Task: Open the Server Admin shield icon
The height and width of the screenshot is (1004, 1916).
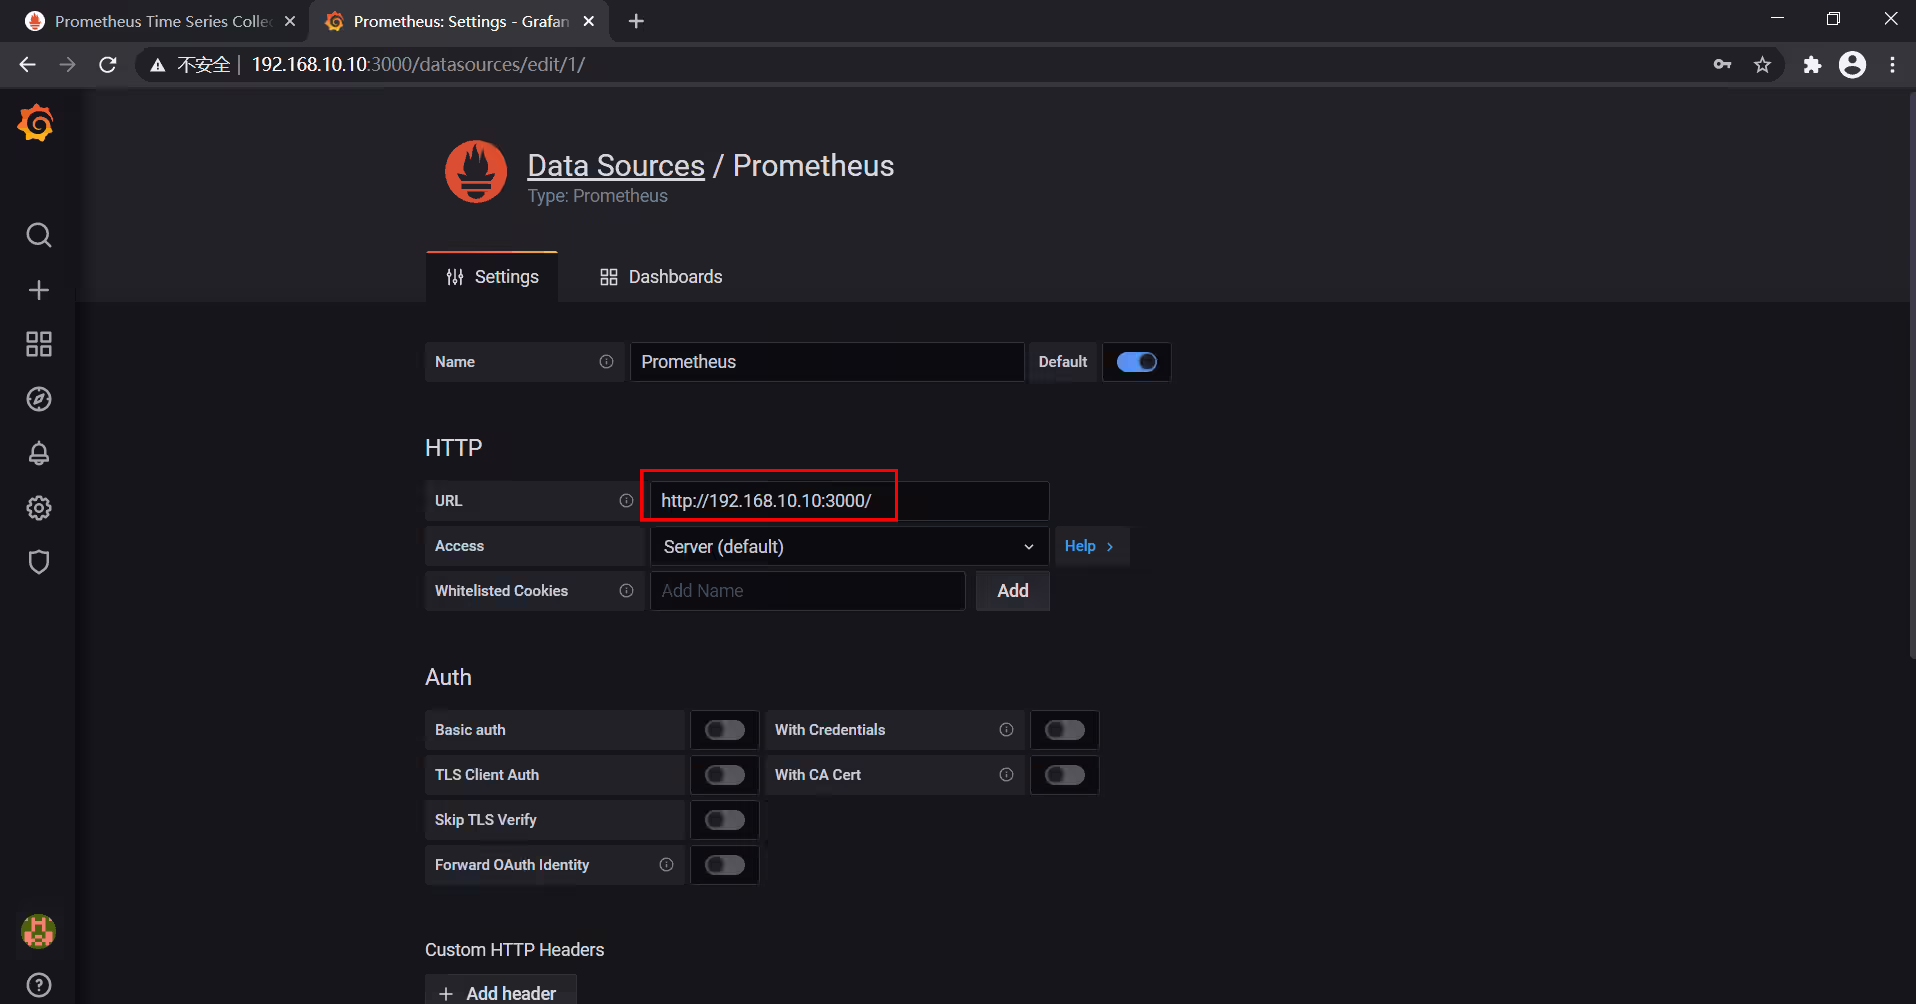Action: 39,562
